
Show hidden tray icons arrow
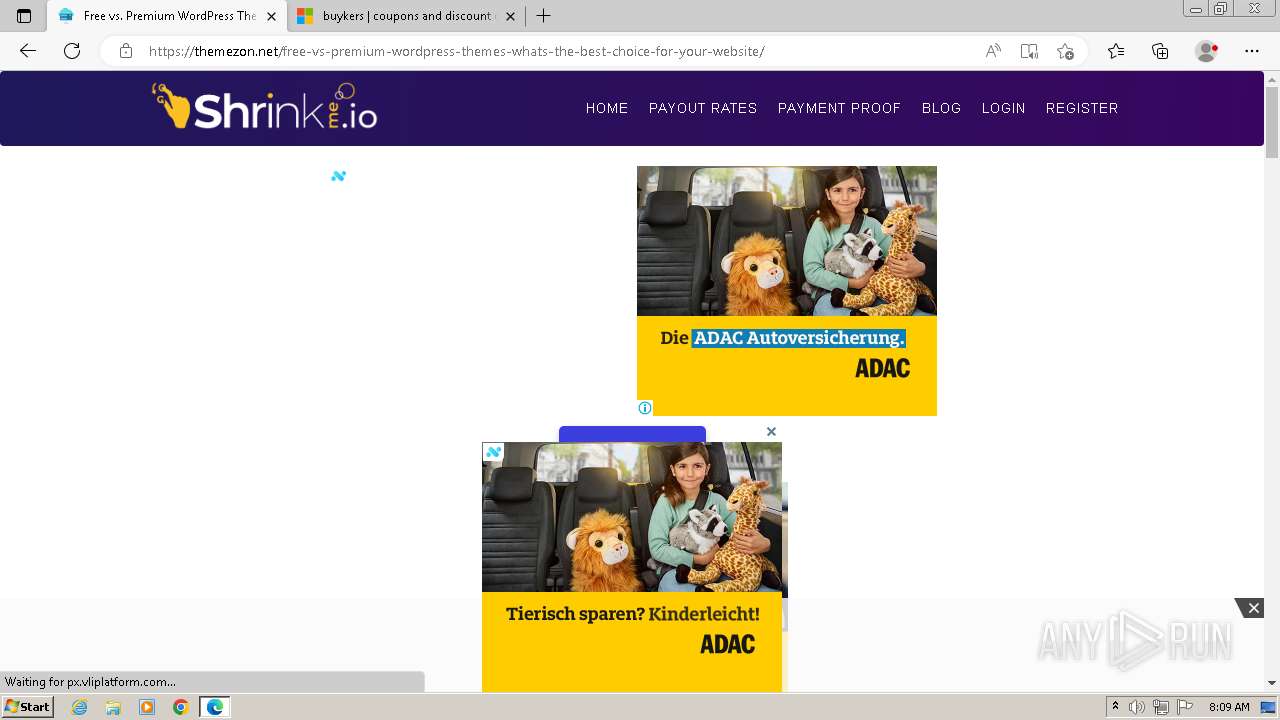(x=1115, y=707)
